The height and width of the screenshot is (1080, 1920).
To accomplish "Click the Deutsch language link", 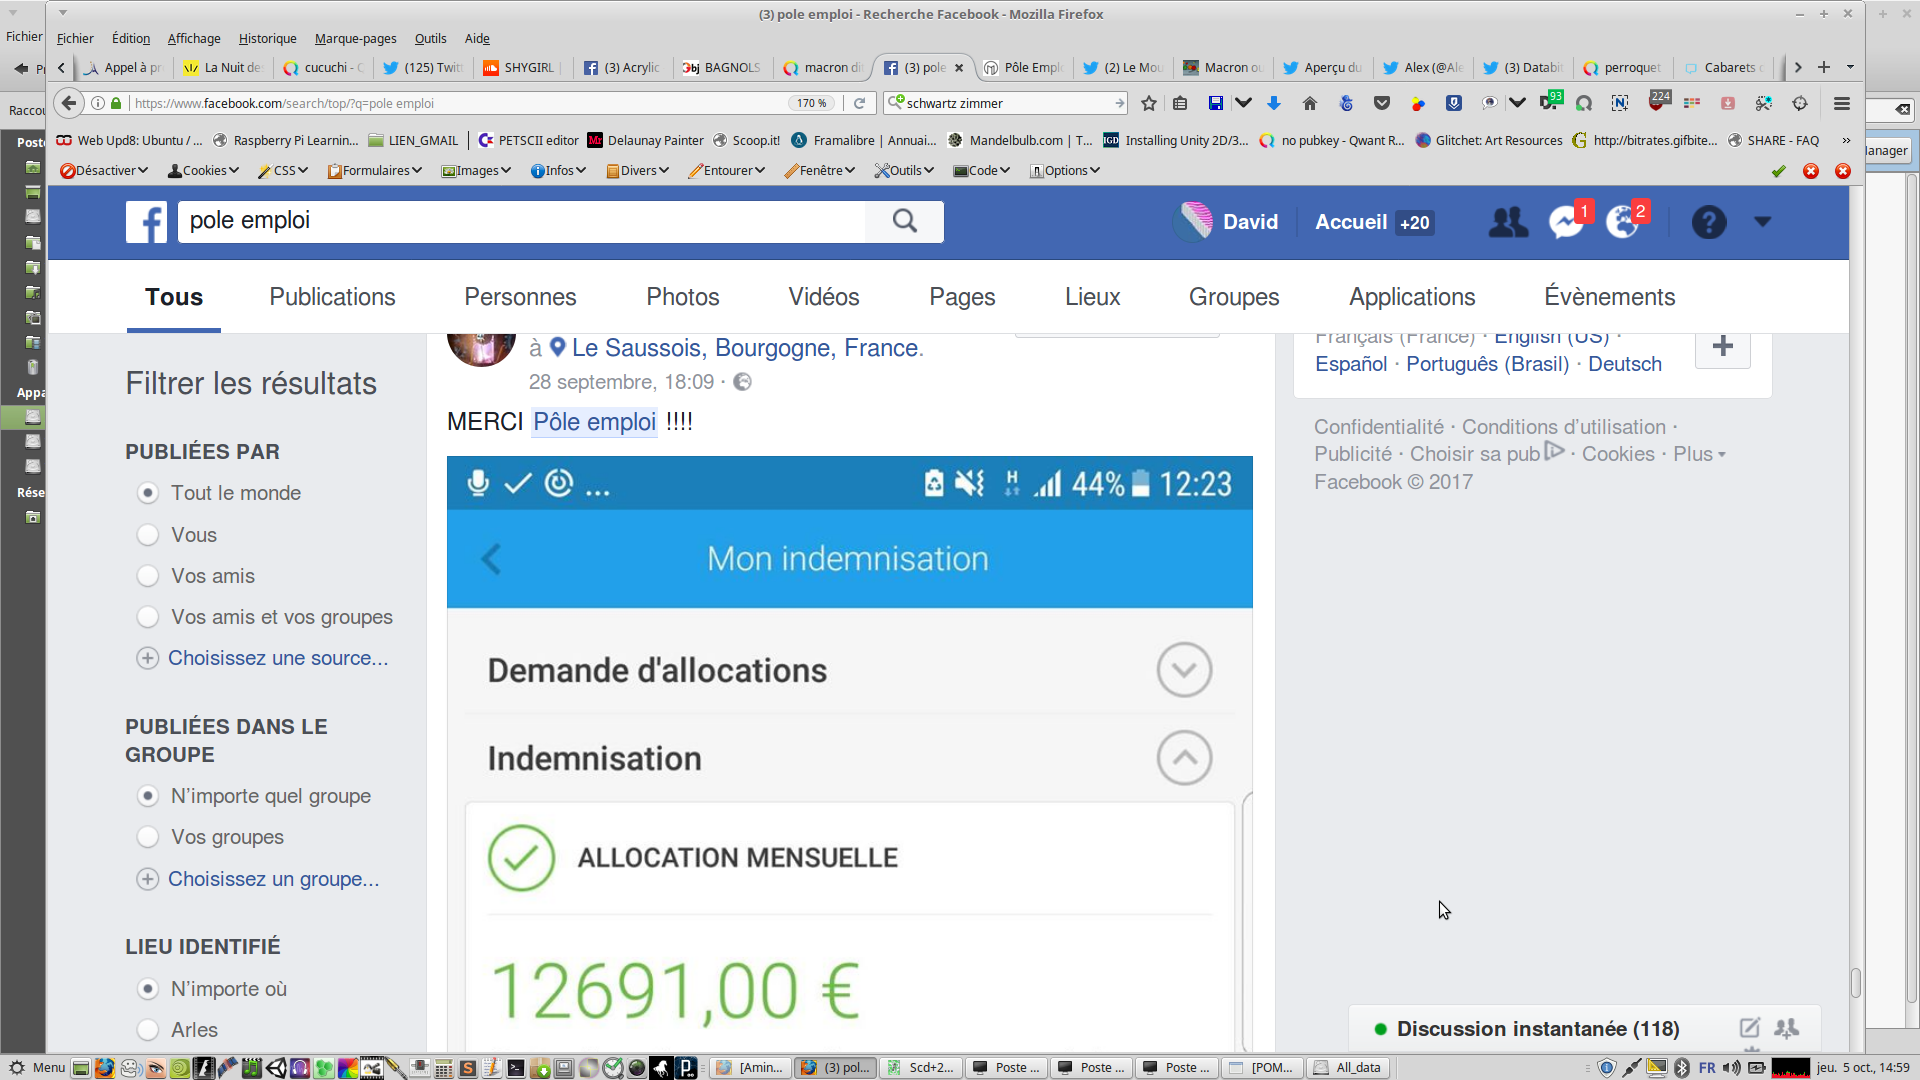I will [1624, 364].
